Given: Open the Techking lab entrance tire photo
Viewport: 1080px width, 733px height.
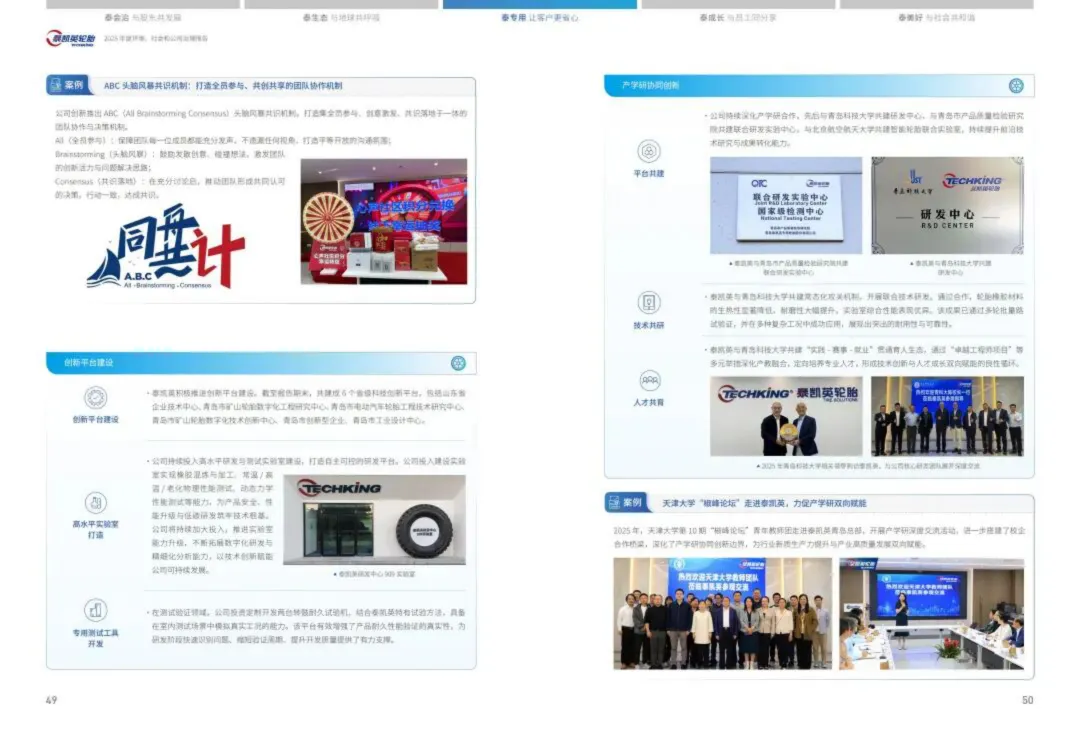Looking at the screenshot, I should 375,520.
